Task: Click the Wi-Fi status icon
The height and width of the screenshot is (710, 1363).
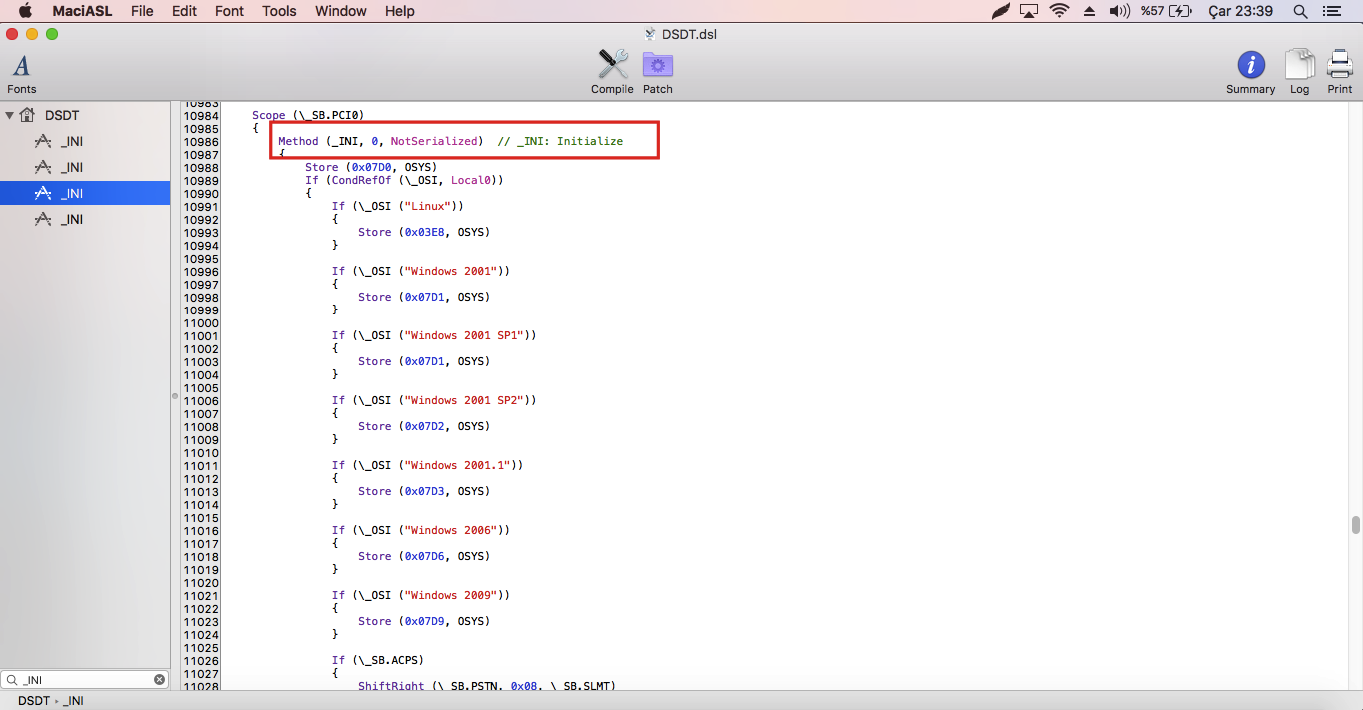Action: [x=1059, y=11]
